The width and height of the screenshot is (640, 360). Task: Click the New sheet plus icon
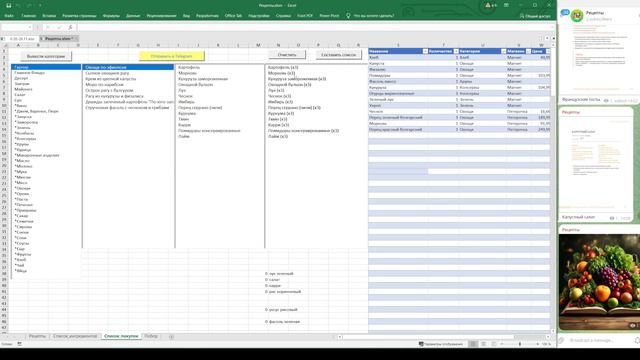pyautogui.click(x=171, y=336)
